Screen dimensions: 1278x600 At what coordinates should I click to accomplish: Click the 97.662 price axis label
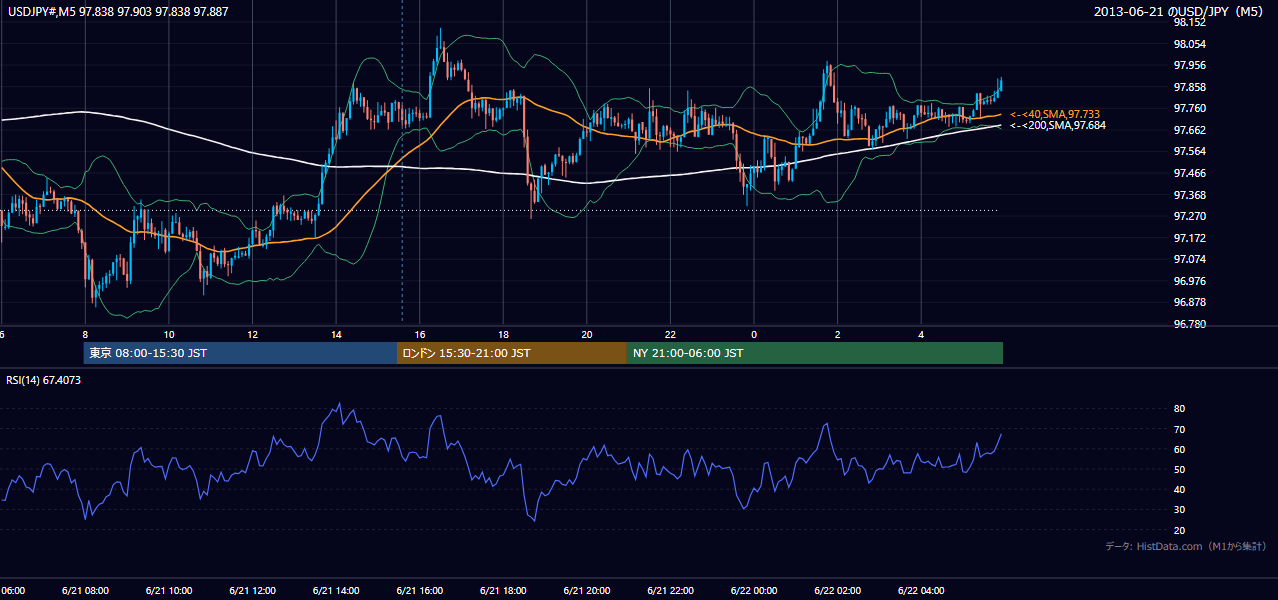[1190, 130]
